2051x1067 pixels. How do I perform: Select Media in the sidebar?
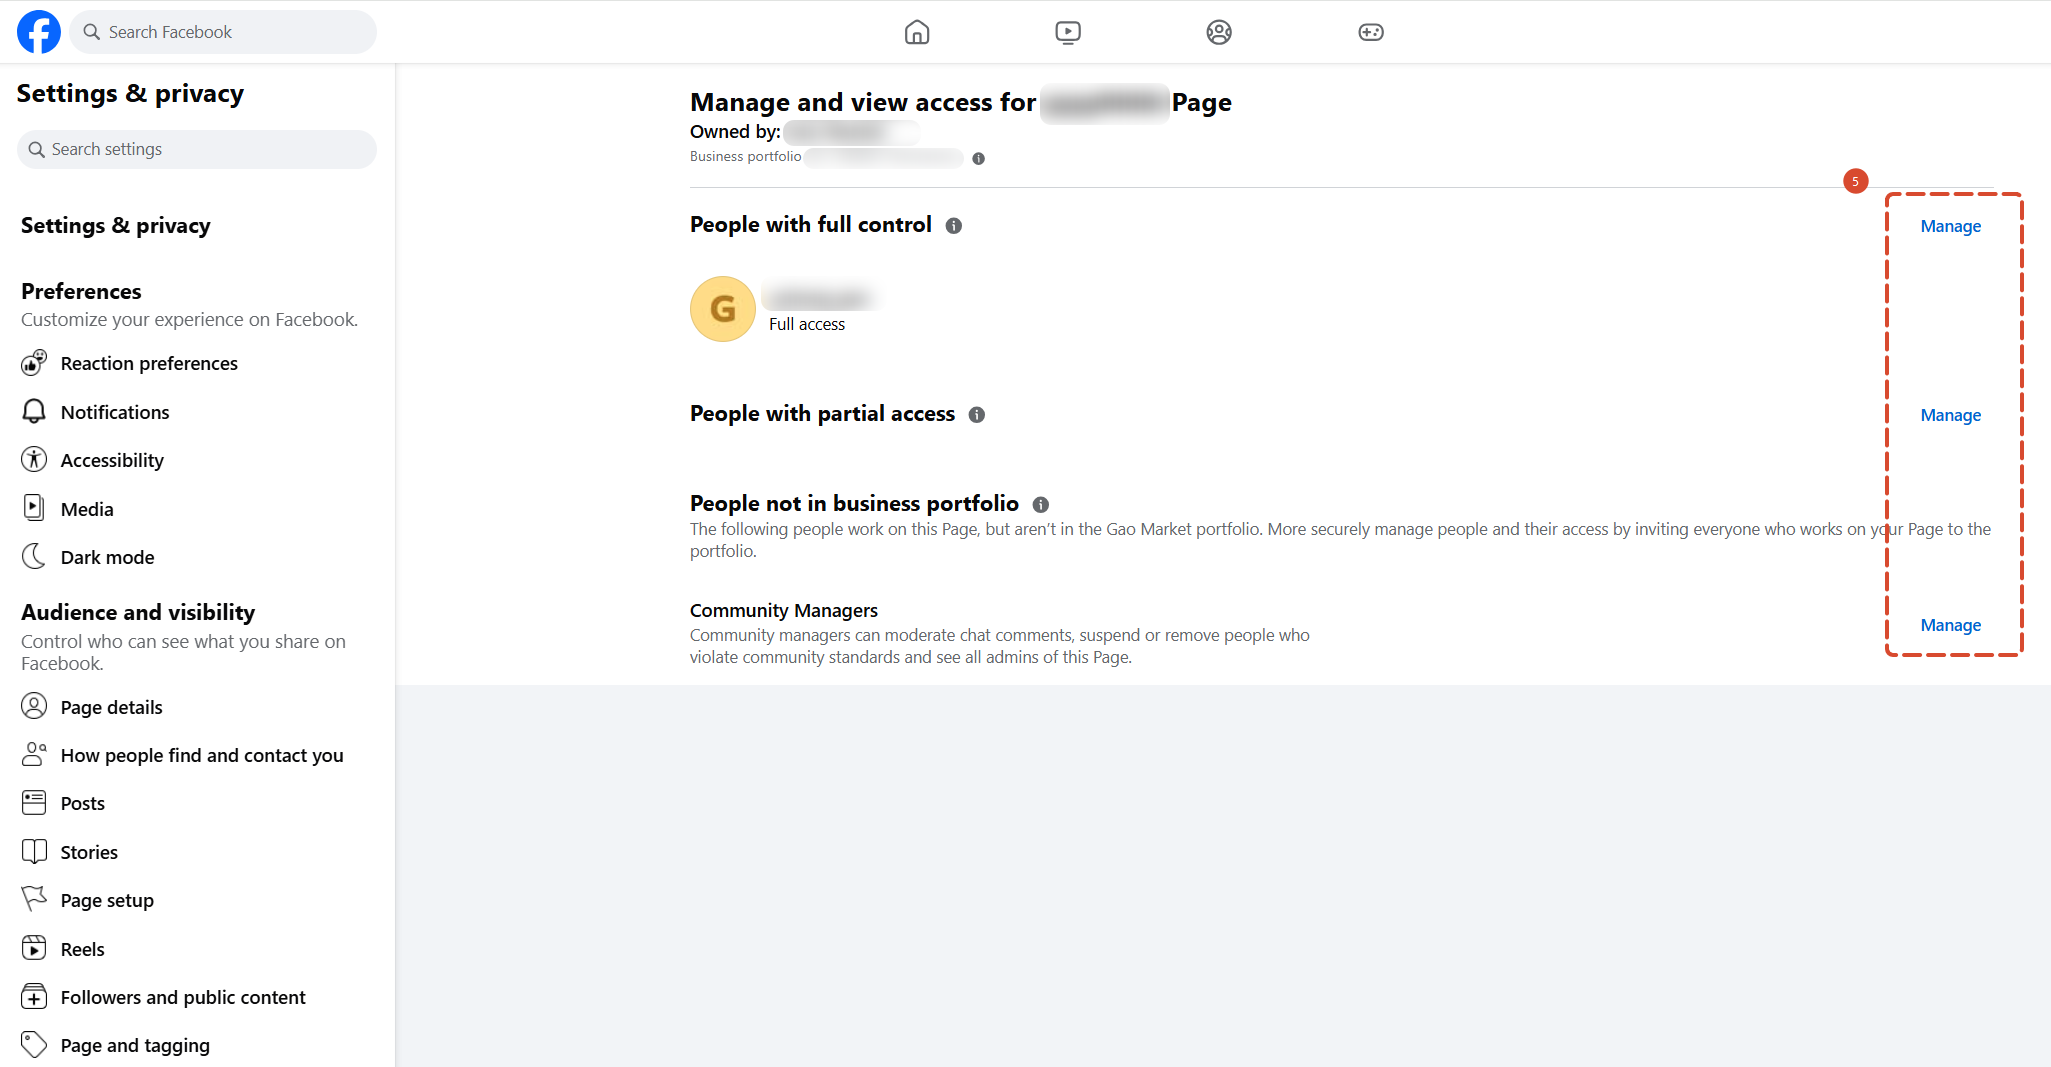pyautogui.click(x=87, y=510)
